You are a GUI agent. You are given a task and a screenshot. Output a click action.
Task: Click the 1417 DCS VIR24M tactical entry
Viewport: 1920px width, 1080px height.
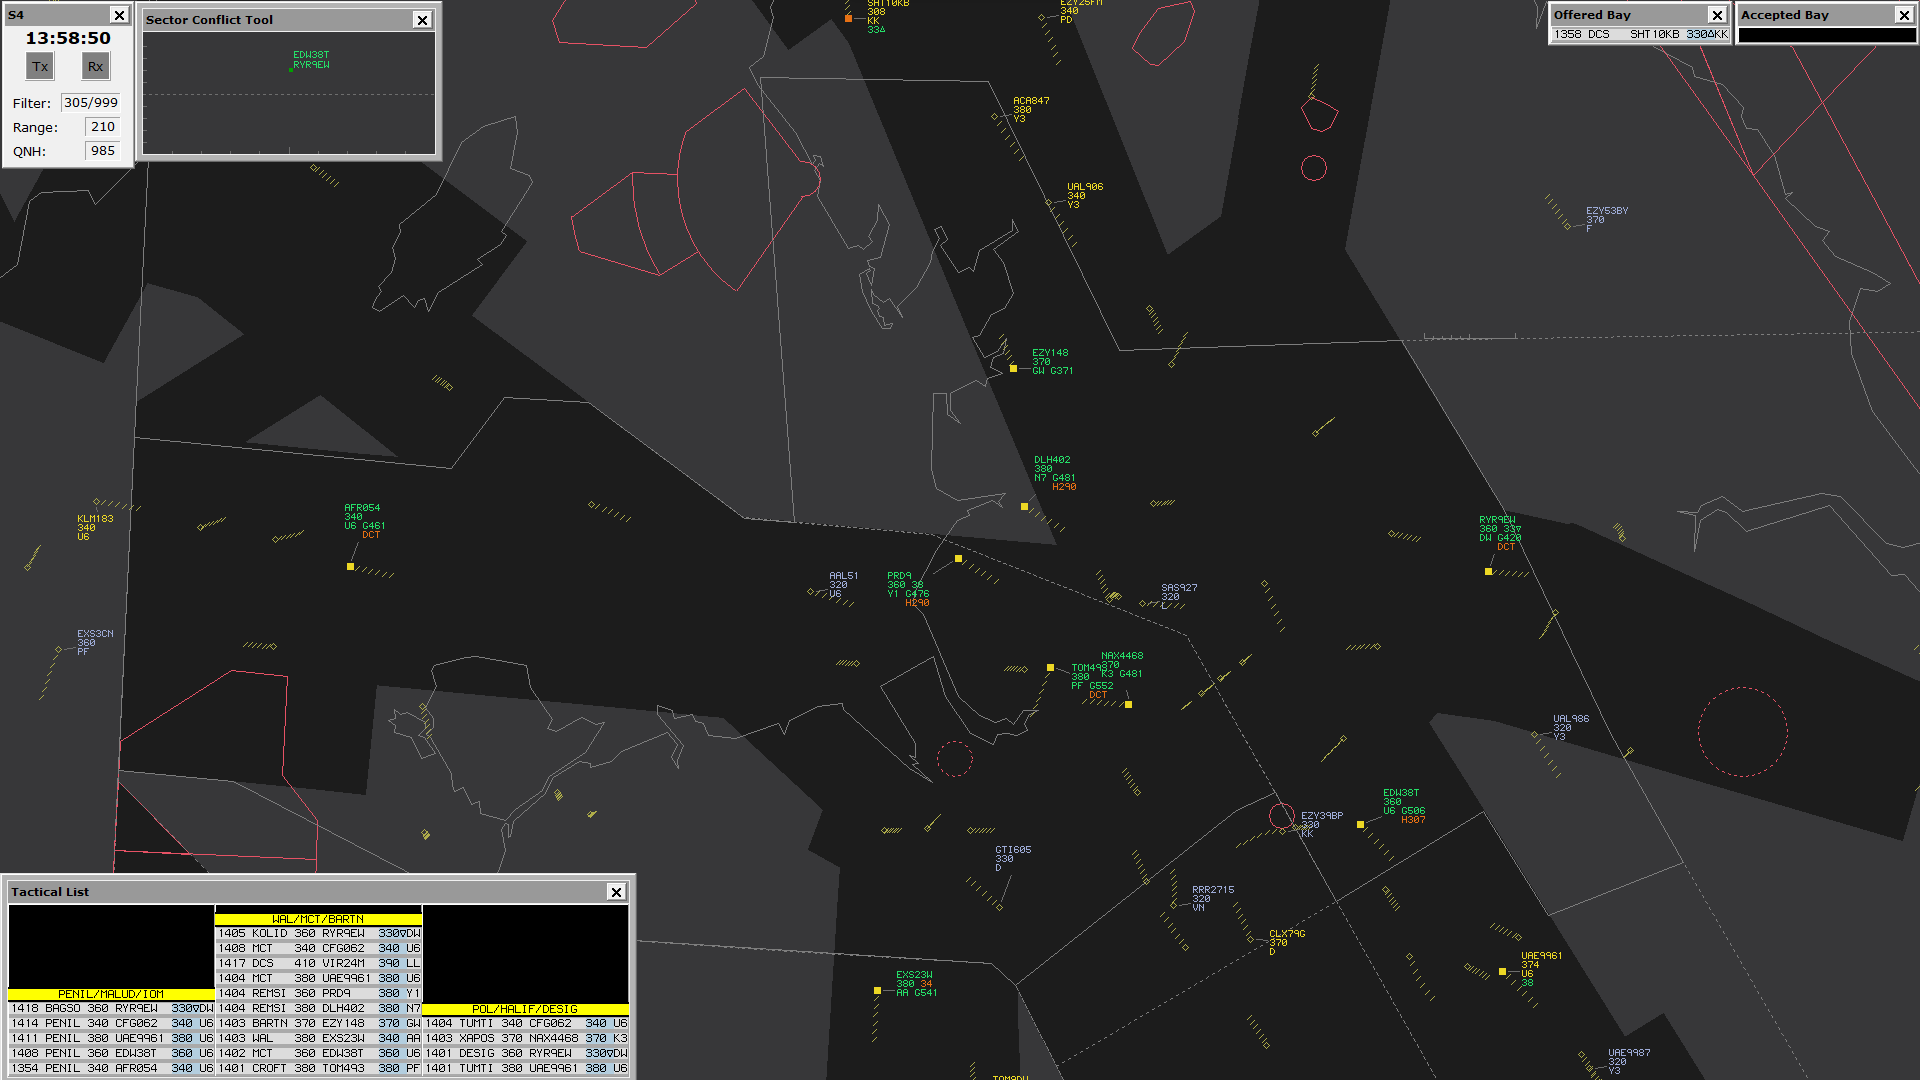[318, 963]
